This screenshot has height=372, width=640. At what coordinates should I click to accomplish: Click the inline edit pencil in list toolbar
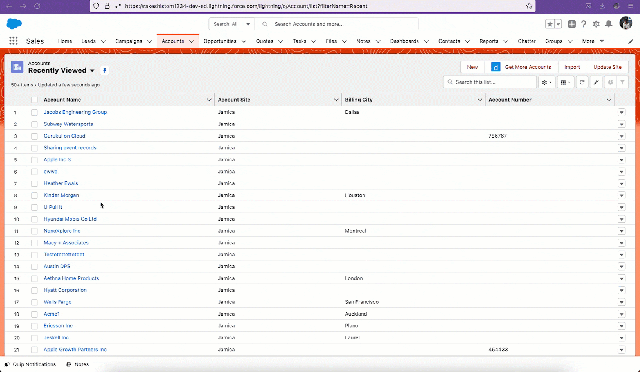pos(596,82)
